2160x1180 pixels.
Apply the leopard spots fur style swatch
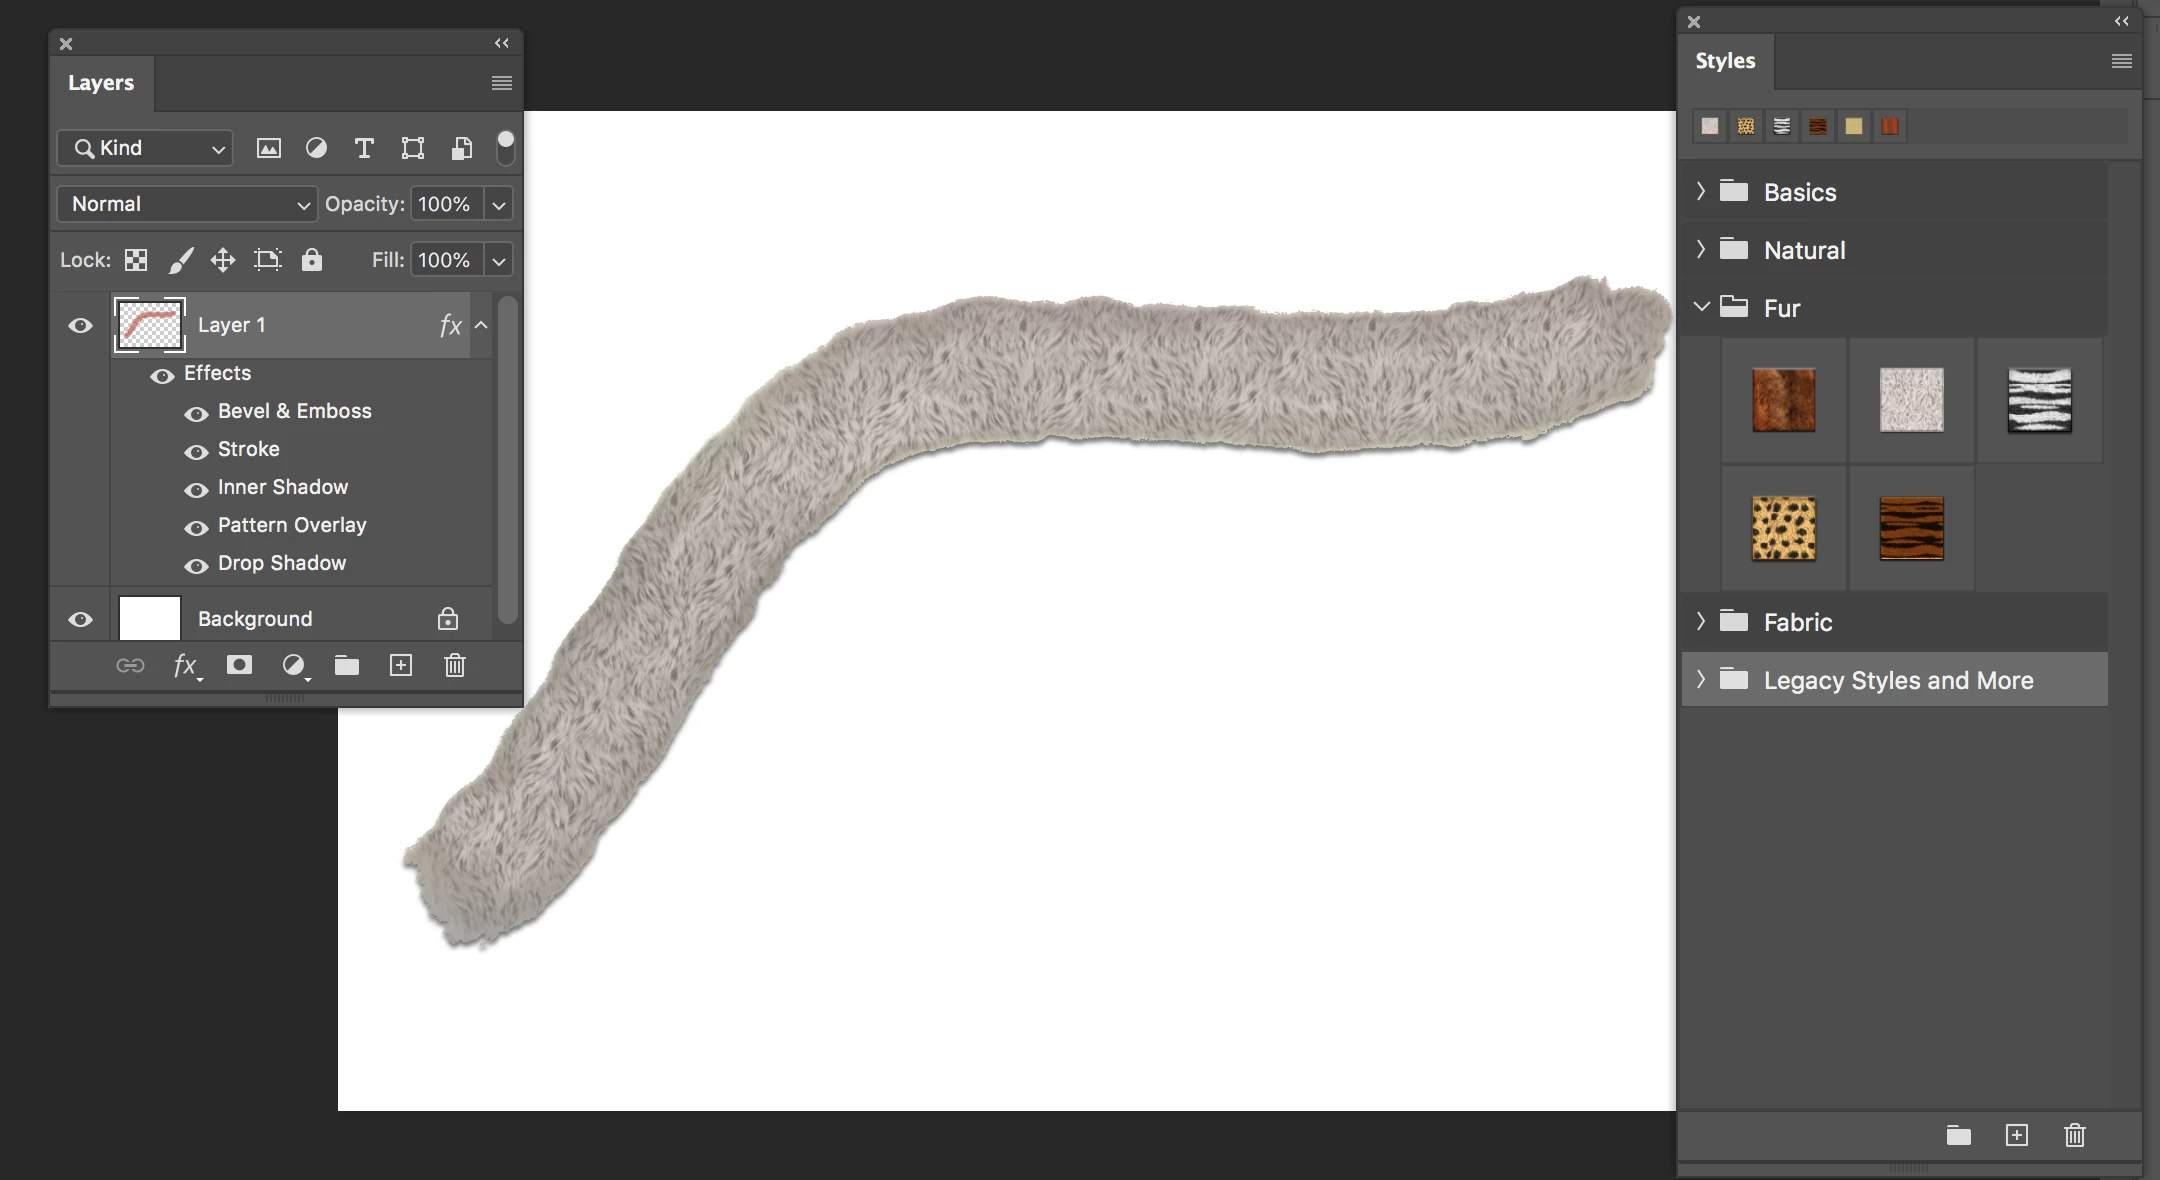click(x=1783, y=528)
